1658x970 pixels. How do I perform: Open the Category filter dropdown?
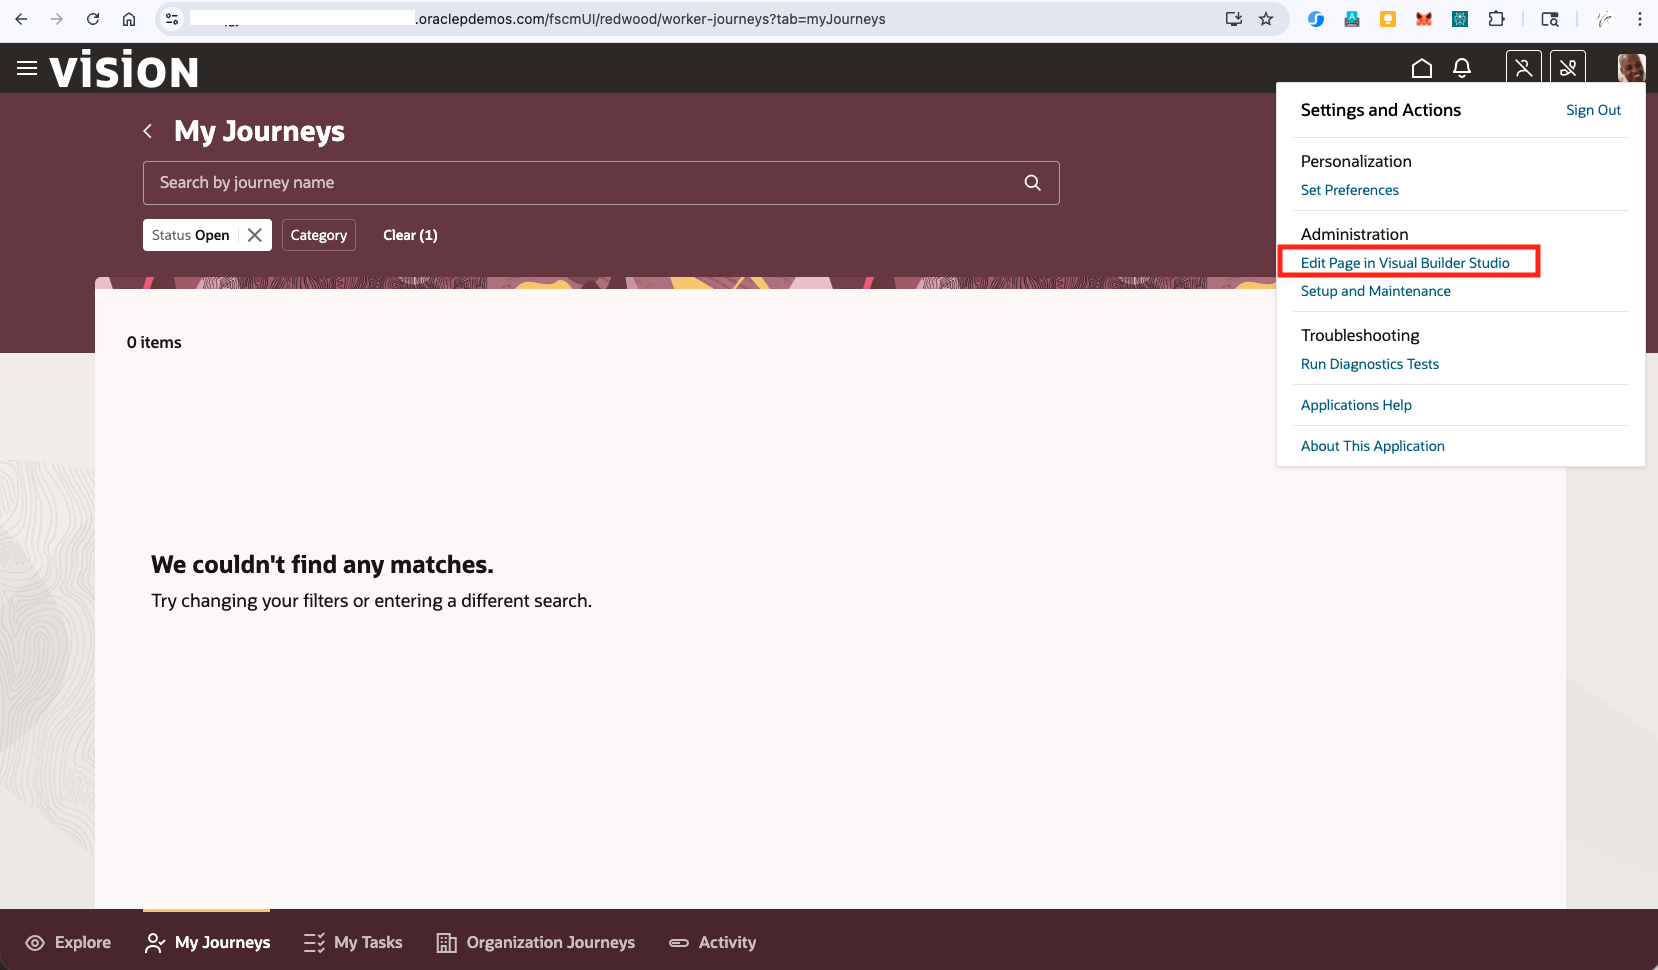(318, 234)
